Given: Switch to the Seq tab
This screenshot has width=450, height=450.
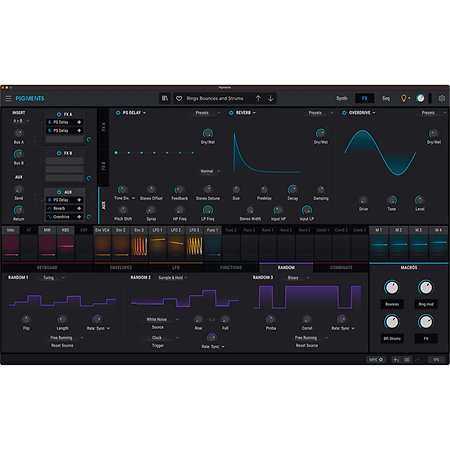Looking at the screenshot, I should click(x=386, y=98).
